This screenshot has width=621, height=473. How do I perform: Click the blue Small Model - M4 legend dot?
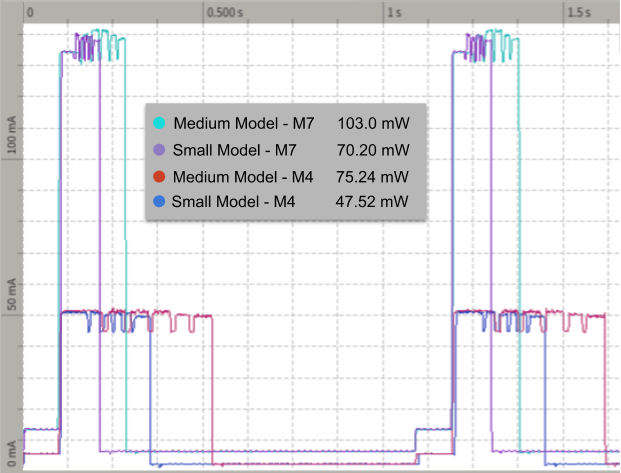[x=159, y=202]
